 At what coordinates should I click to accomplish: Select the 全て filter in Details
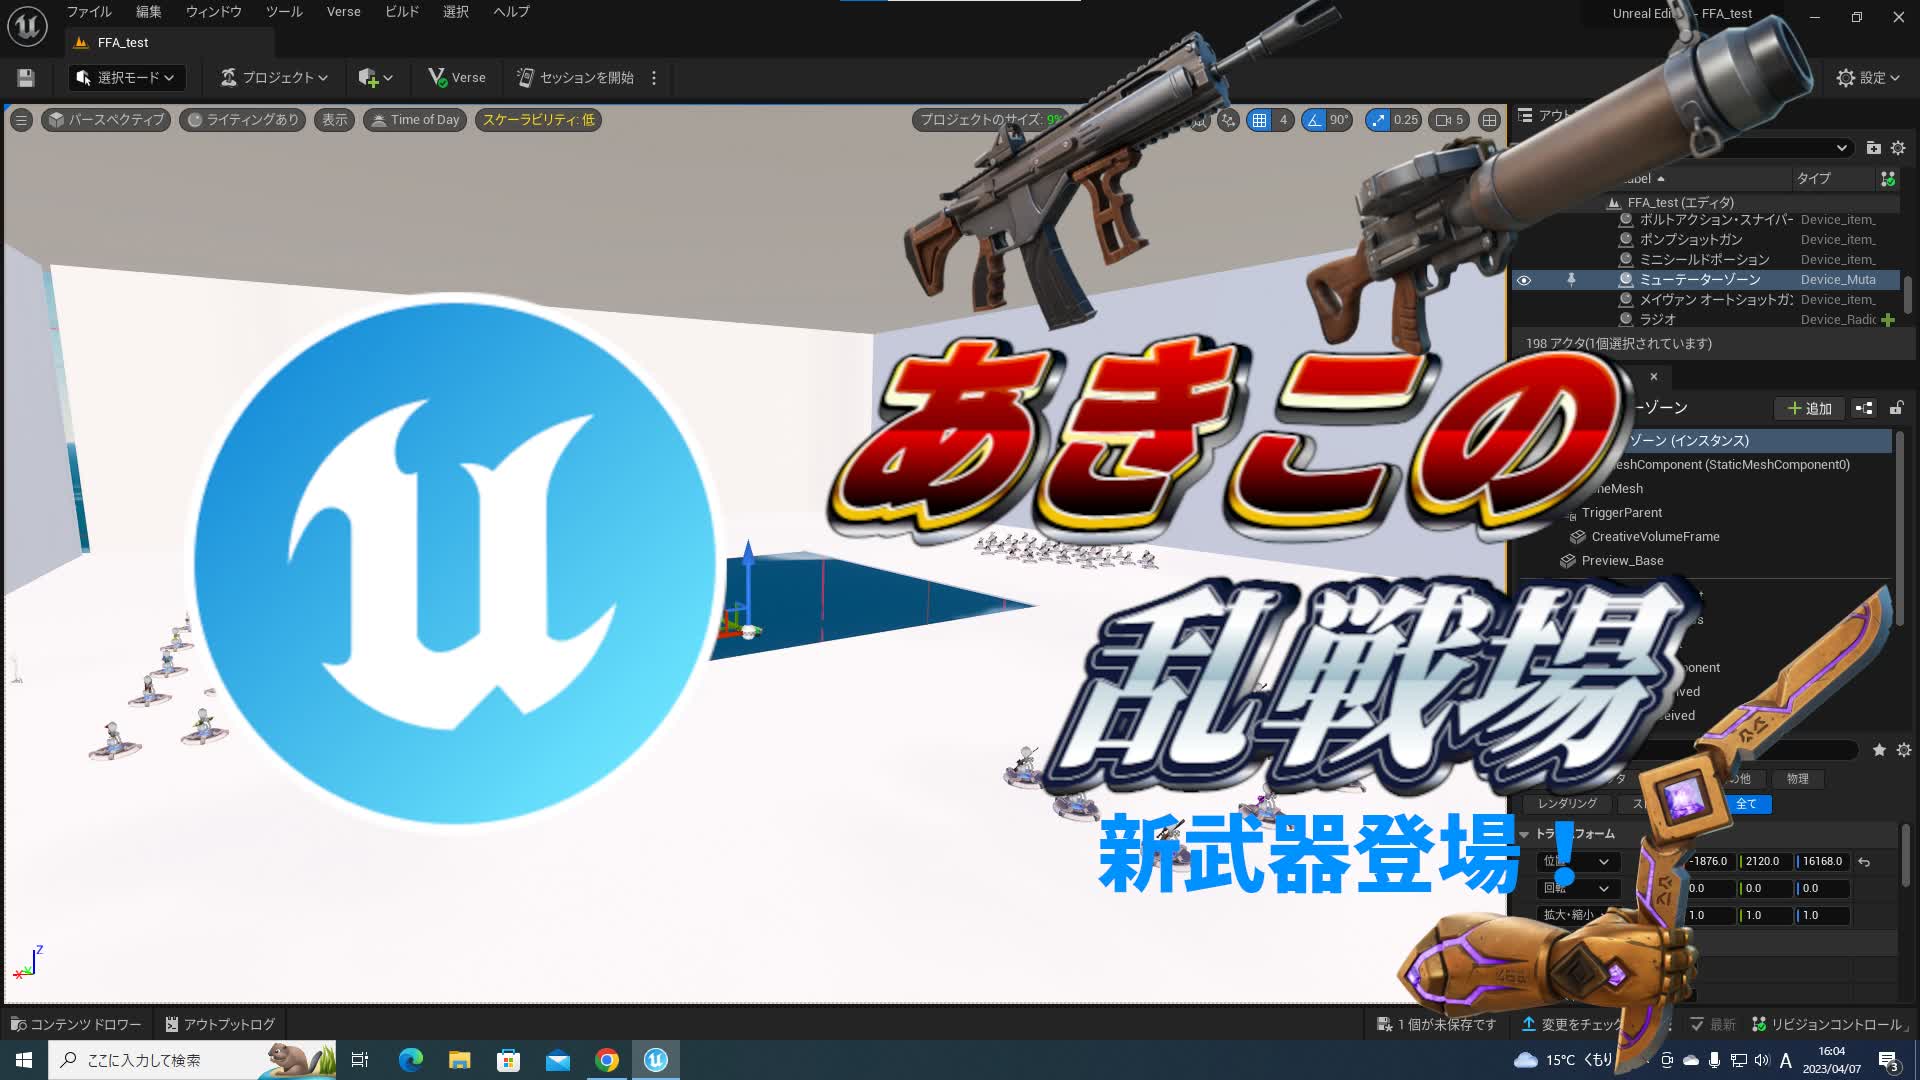tap(1746, 804)
